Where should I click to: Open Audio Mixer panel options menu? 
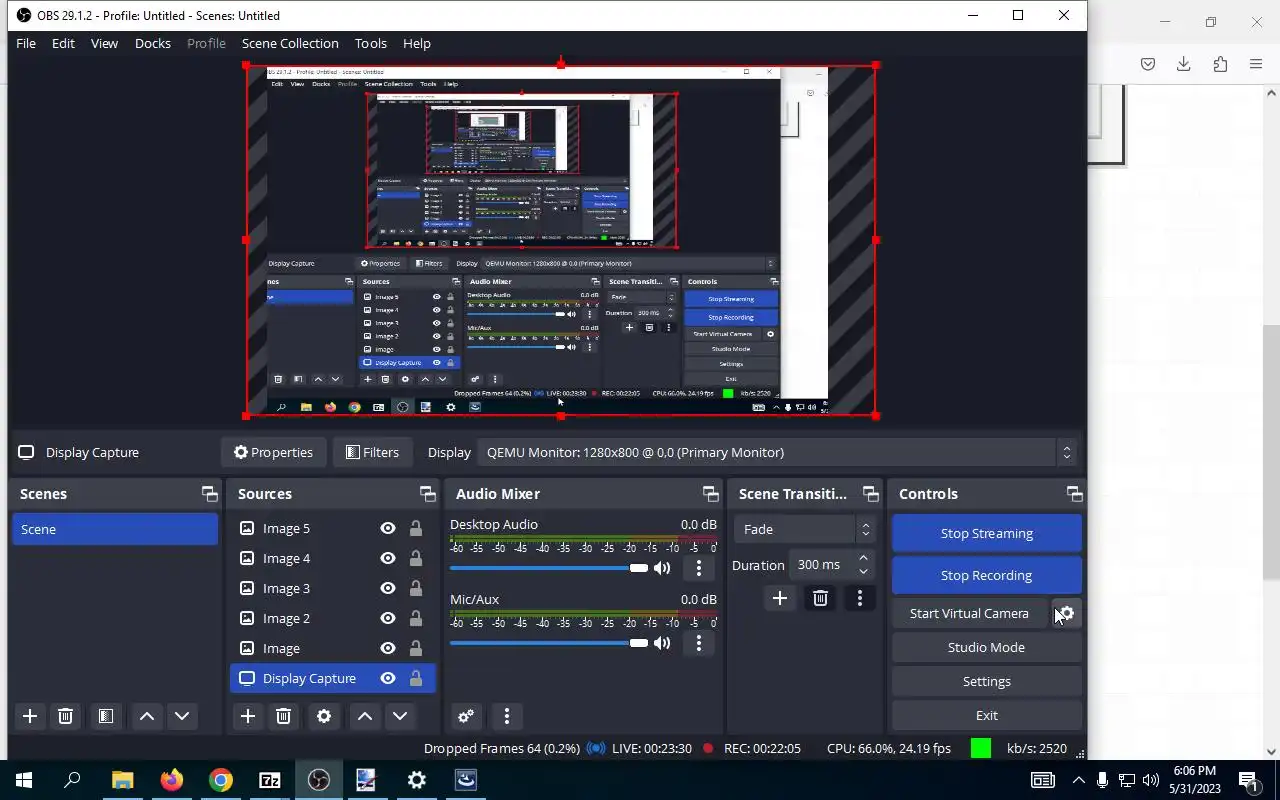click(x=507, y=716)
